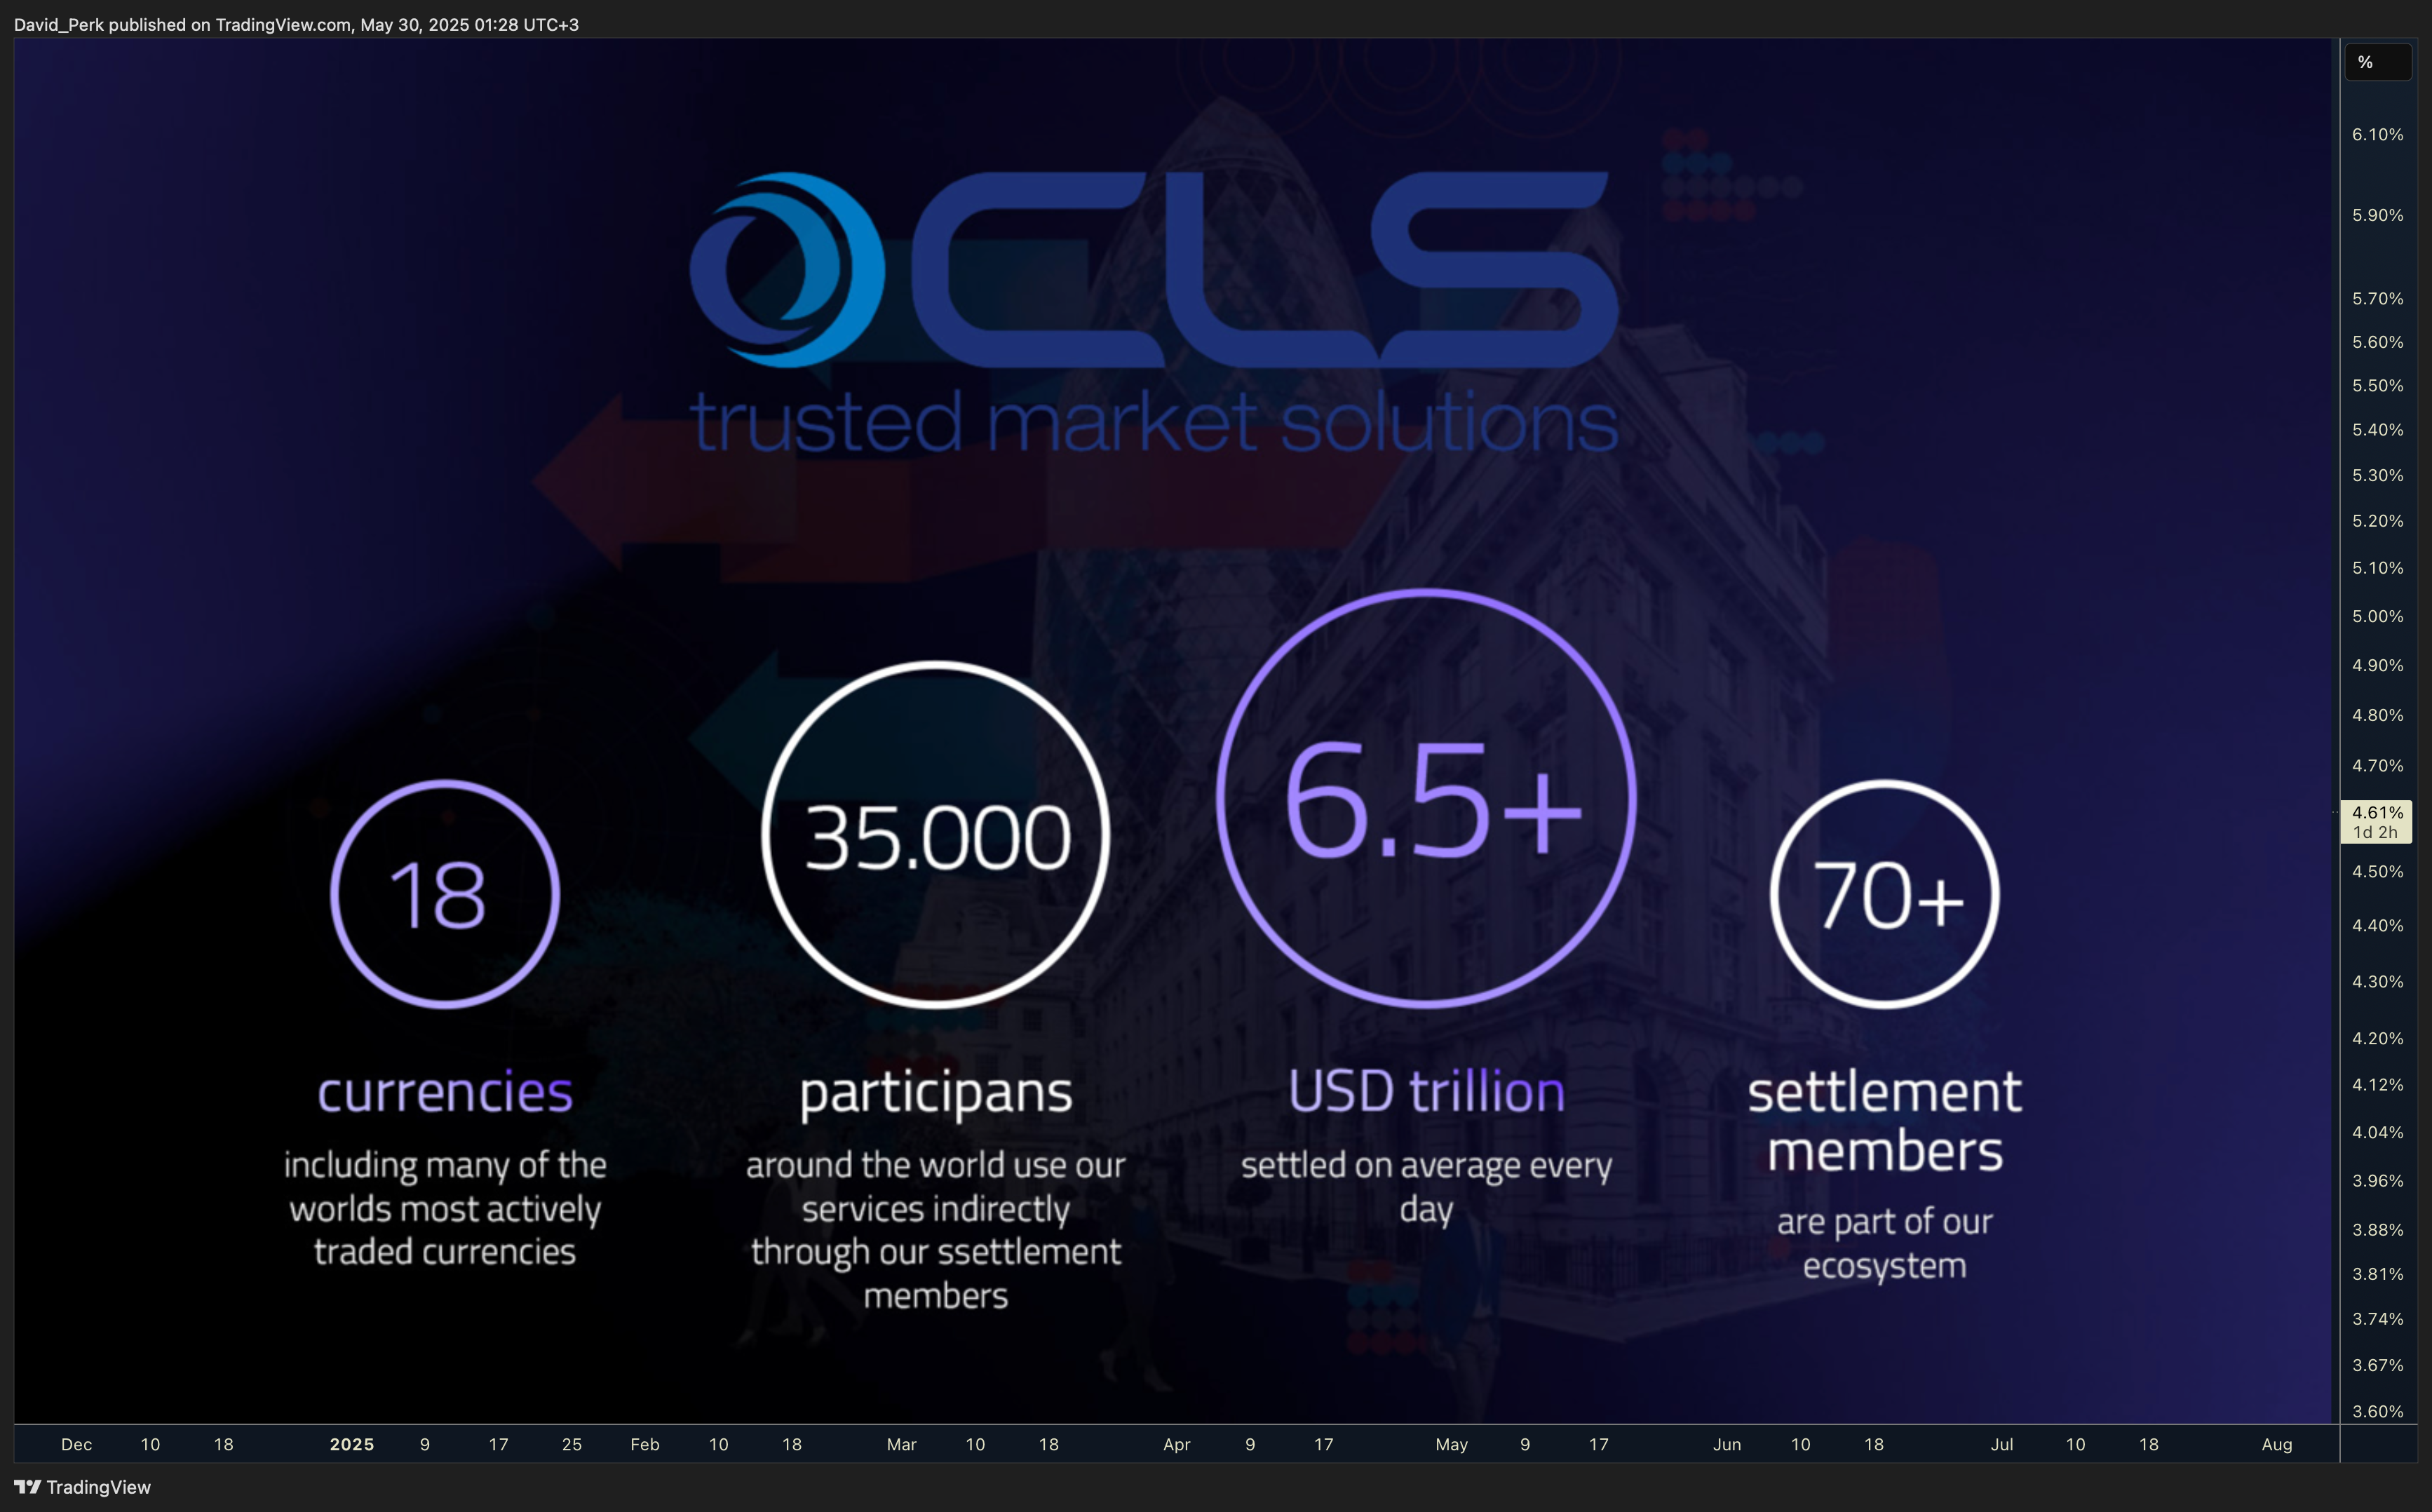The height and width of the screenshot is (1512, 2432).
Task: Click the 4.20% price axis label
Action: pos(2377,1038)
